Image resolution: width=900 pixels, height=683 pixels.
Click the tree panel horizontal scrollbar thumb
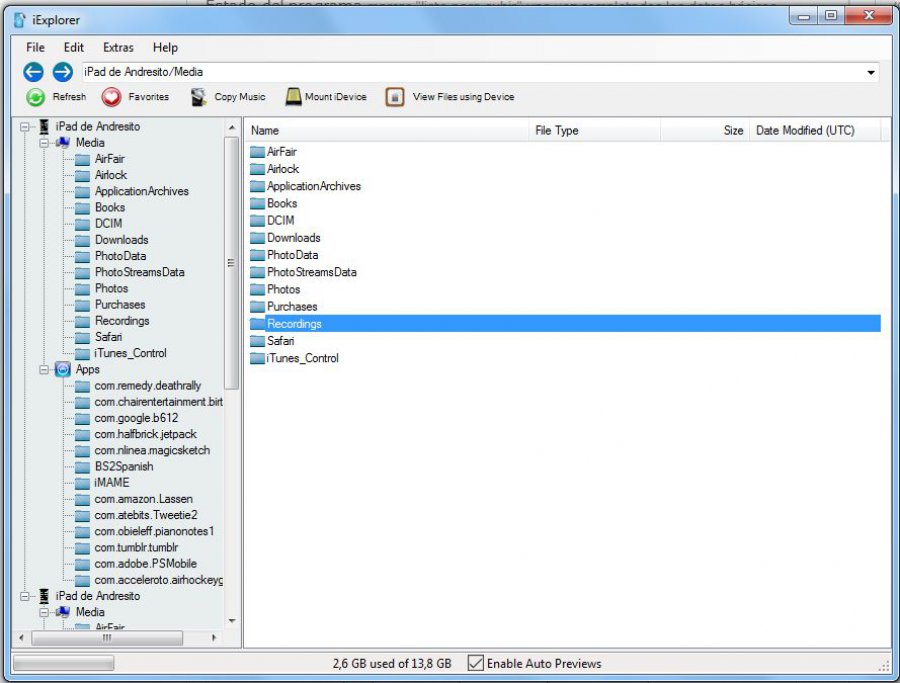107,638
